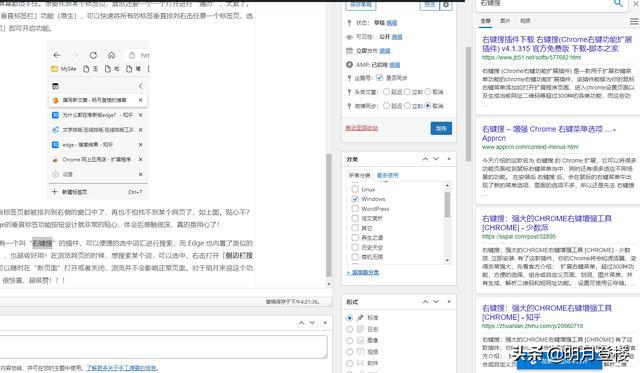Screen dimensions: 640x373
Task: Click the calendar icon beside 立即发布
Action: click(x=349, y=51)
